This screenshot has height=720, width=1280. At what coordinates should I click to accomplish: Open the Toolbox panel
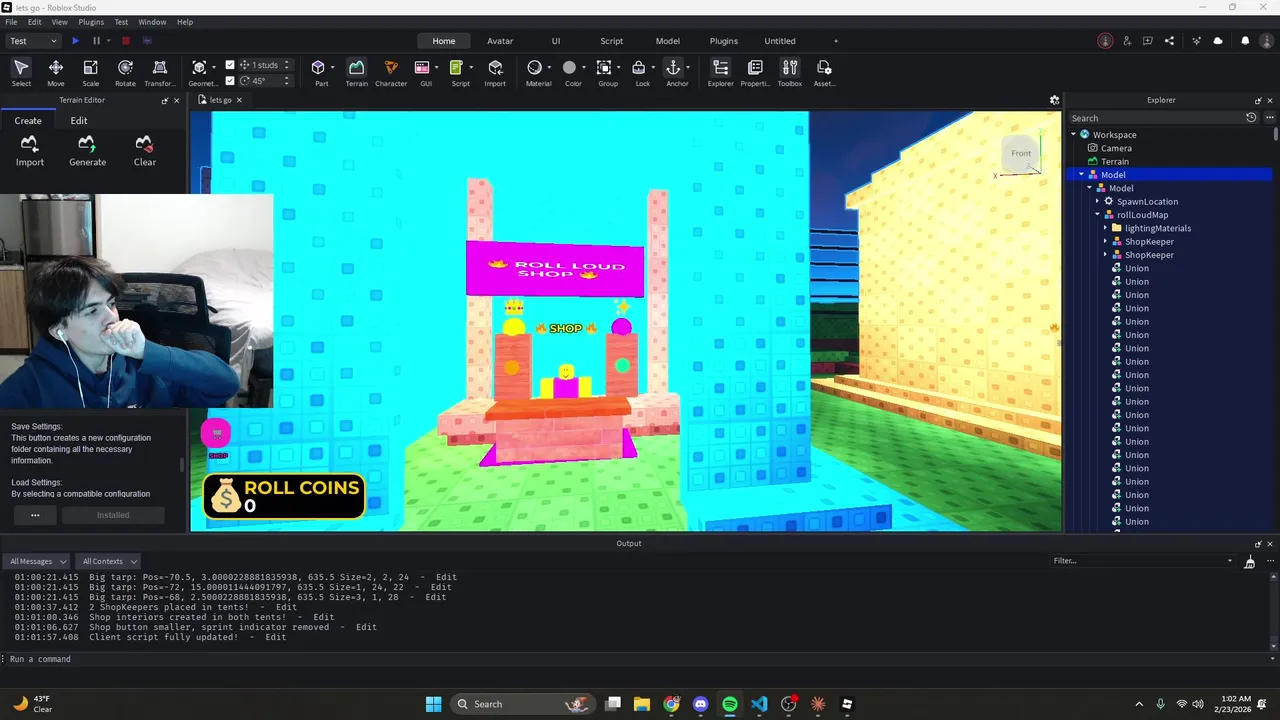tap(790, 72)
